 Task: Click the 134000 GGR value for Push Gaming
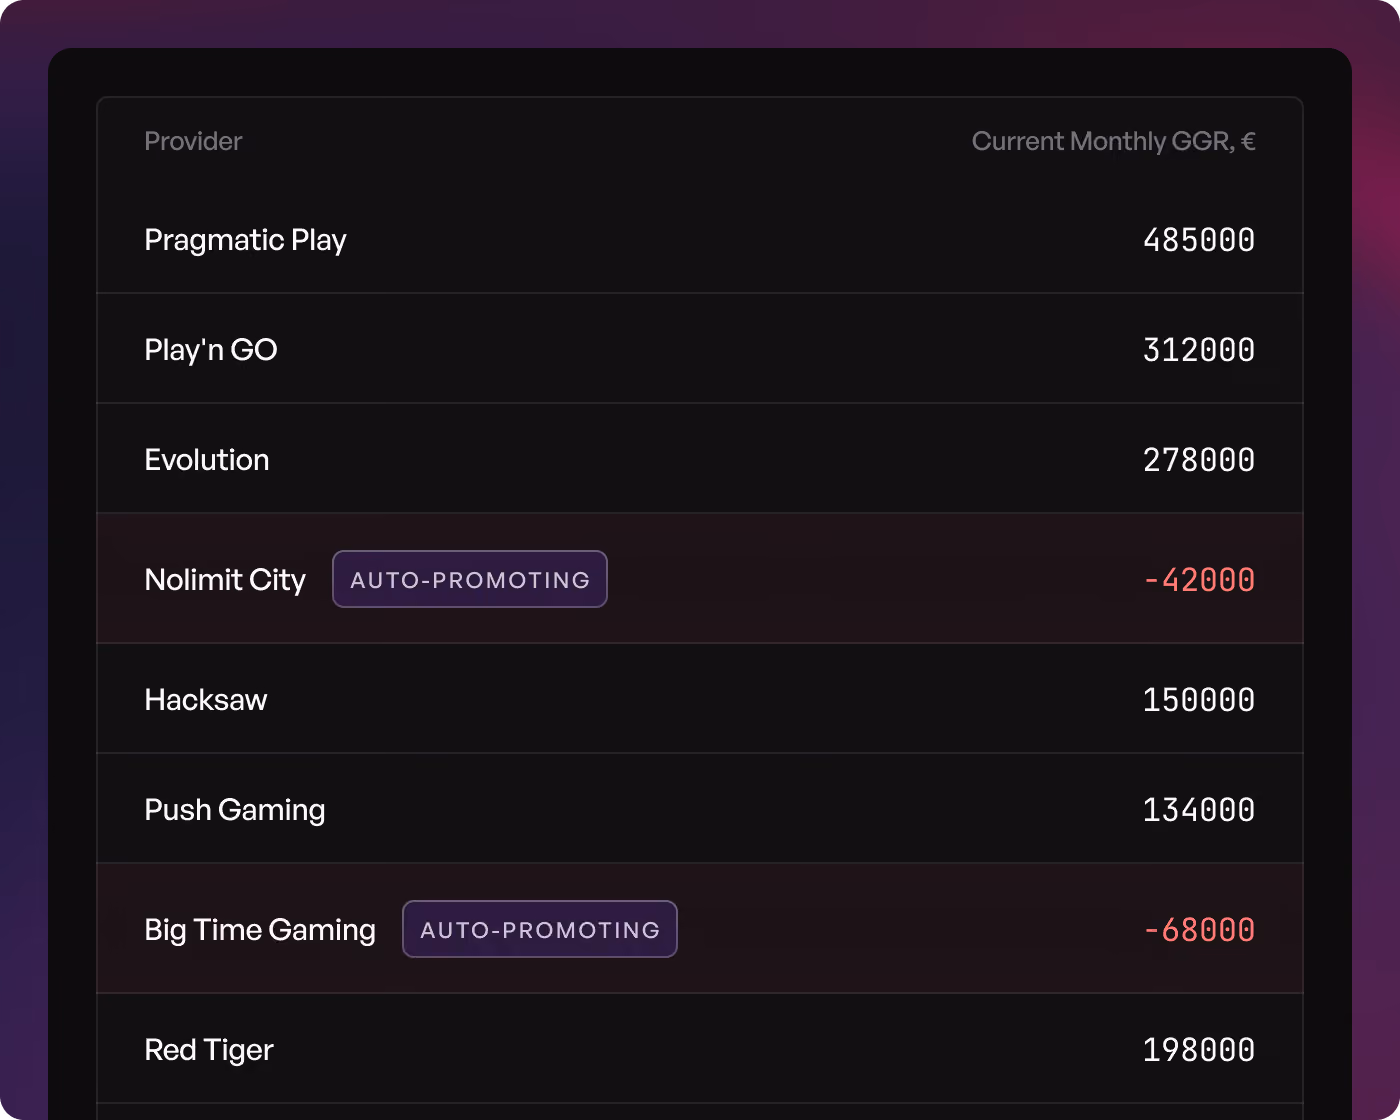click(x=1199, y=810)
